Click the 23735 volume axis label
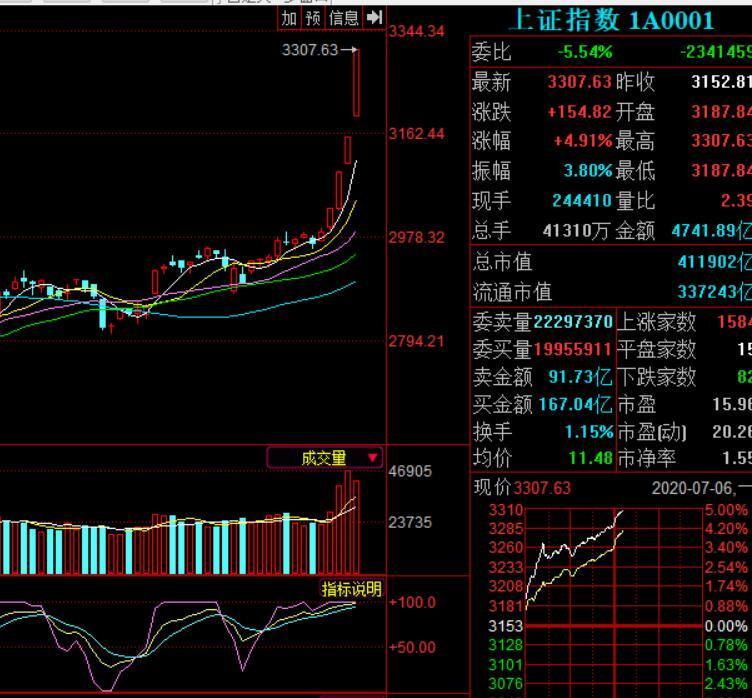Viewport: 752px width, 698px height. 410,522
